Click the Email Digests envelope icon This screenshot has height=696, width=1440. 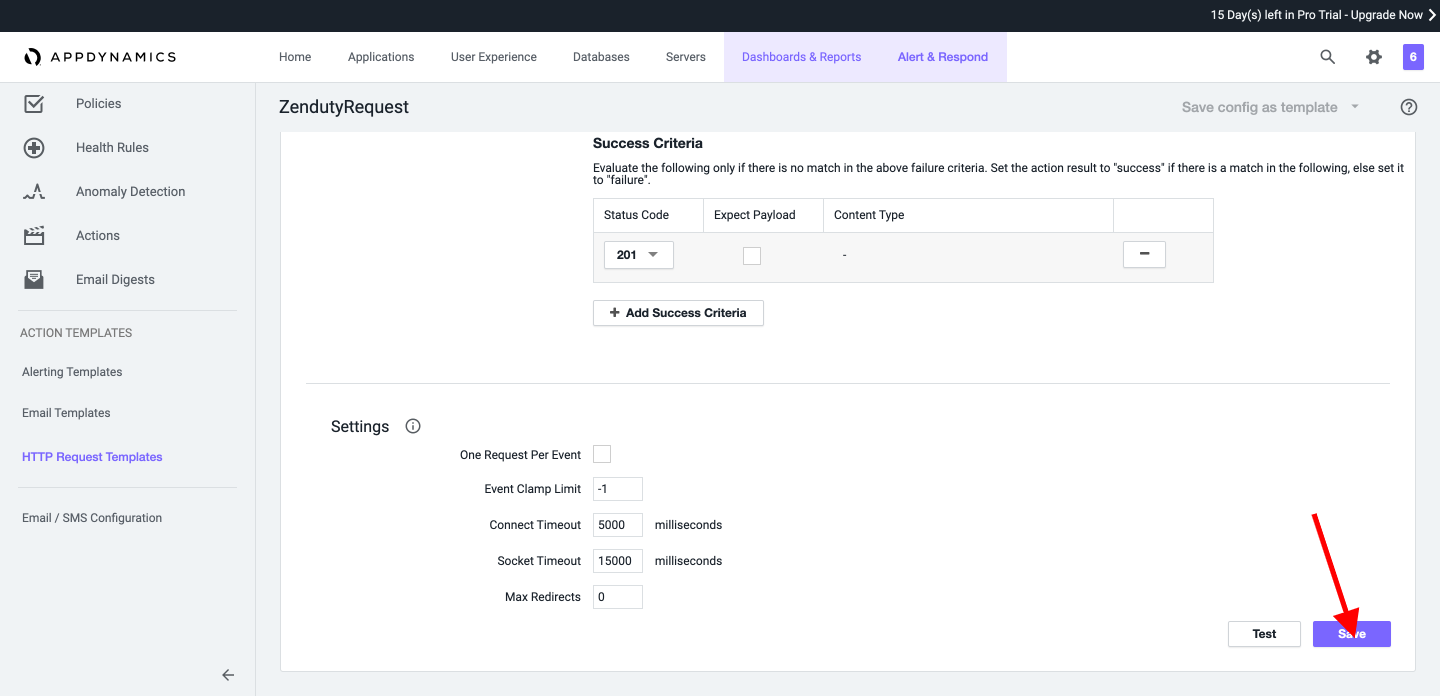click(34, 280)
